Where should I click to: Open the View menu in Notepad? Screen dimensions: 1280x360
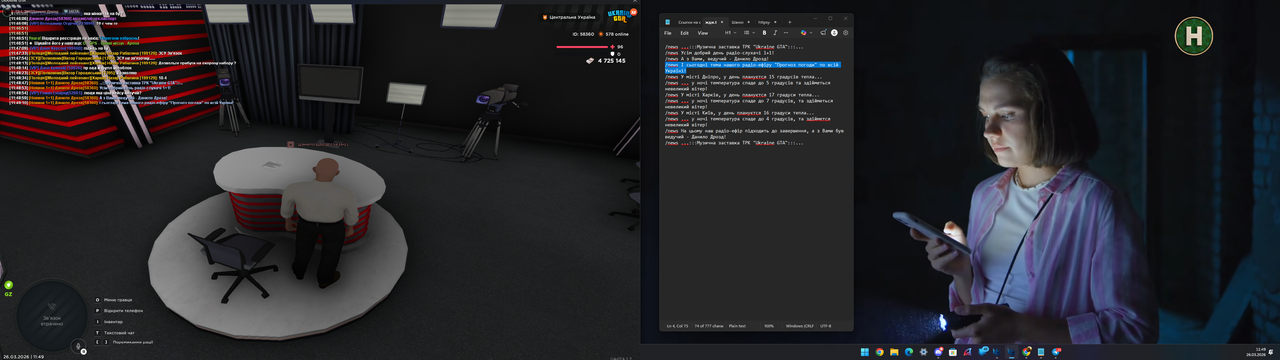(x=702, y=33)
